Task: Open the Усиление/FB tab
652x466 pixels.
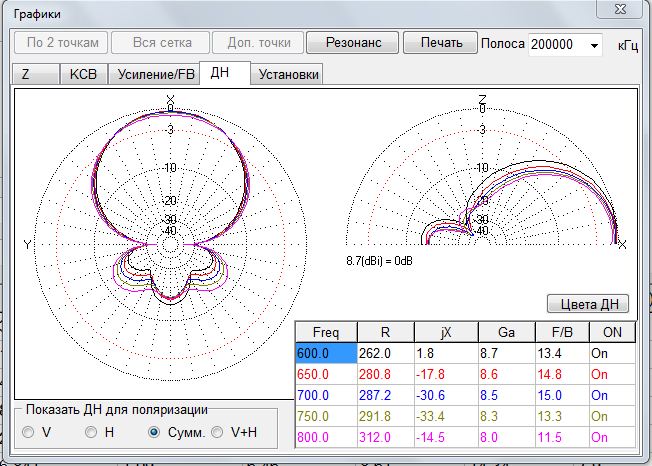Action: click(155, 75)
